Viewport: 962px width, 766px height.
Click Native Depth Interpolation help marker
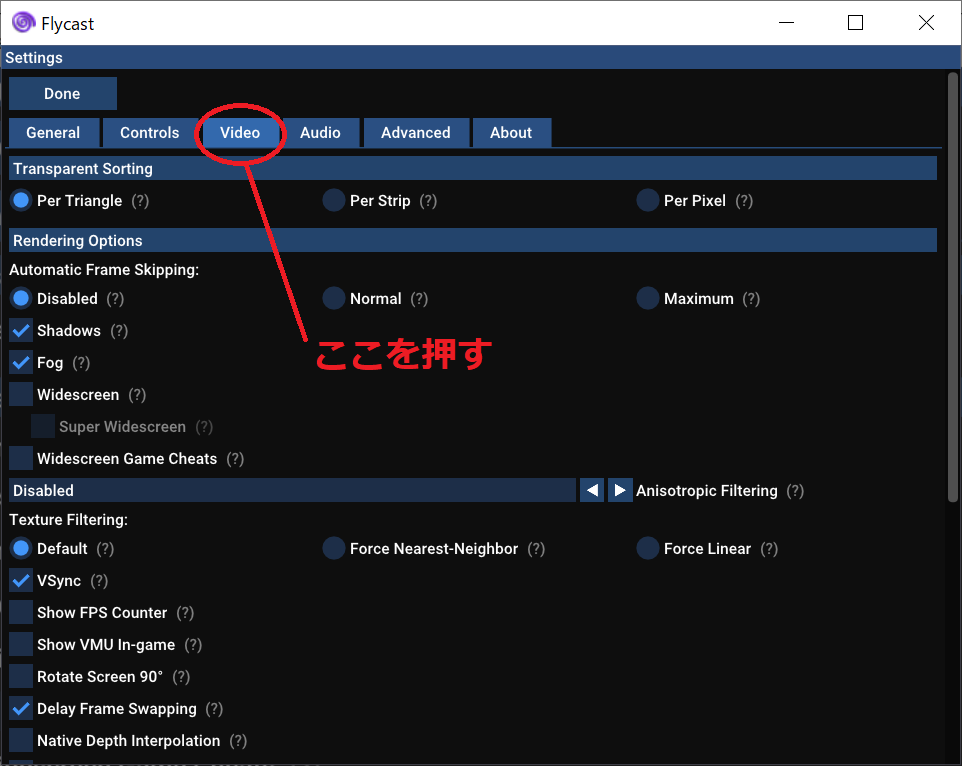pos(238,741)
